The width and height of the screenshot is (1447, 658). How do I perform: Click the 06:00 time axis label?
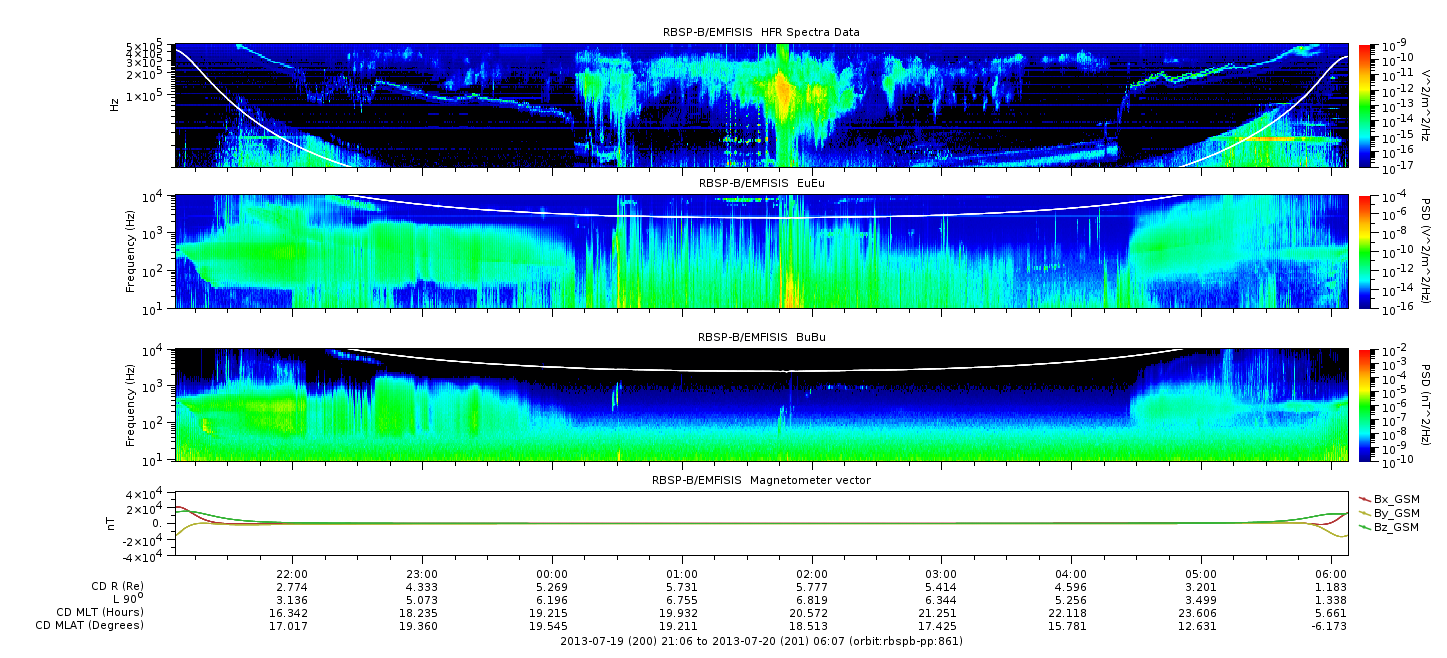click(1331, 574)
